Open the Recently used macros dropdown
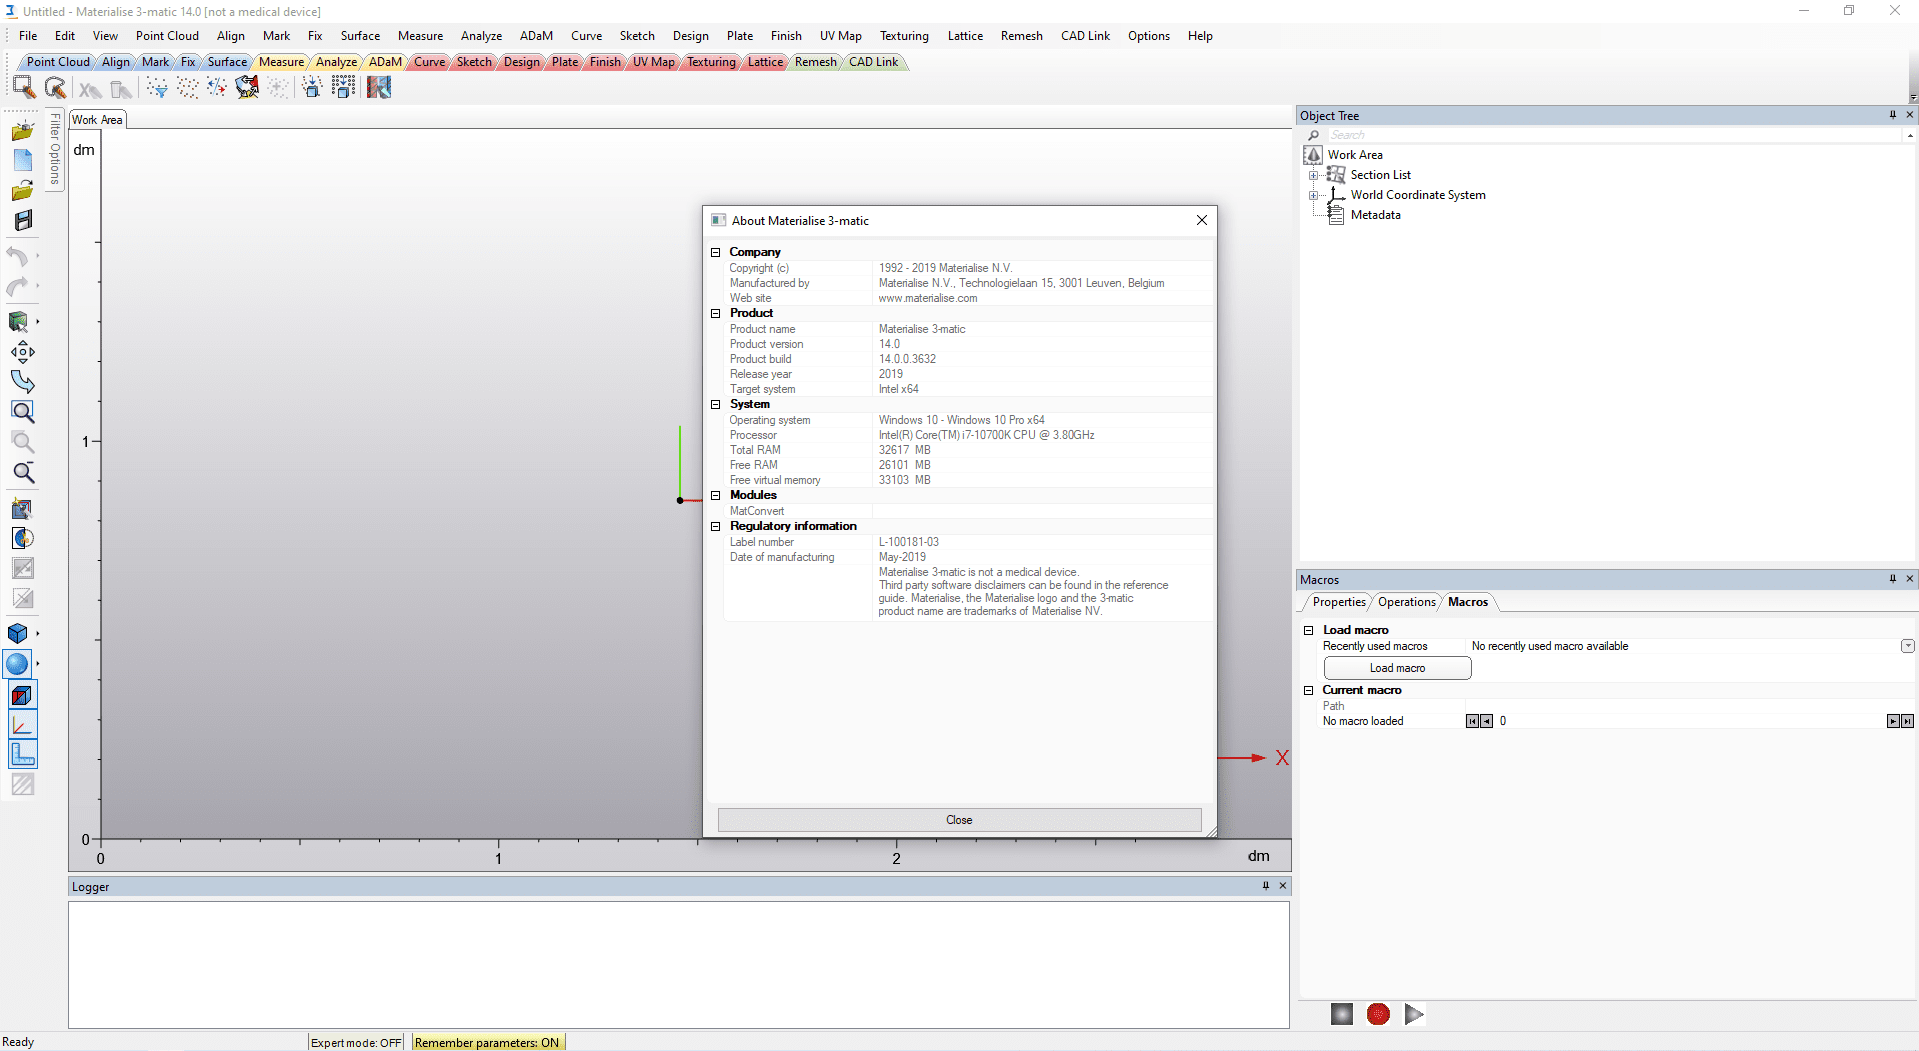1919x1051 pixels. coord(1907,646)
